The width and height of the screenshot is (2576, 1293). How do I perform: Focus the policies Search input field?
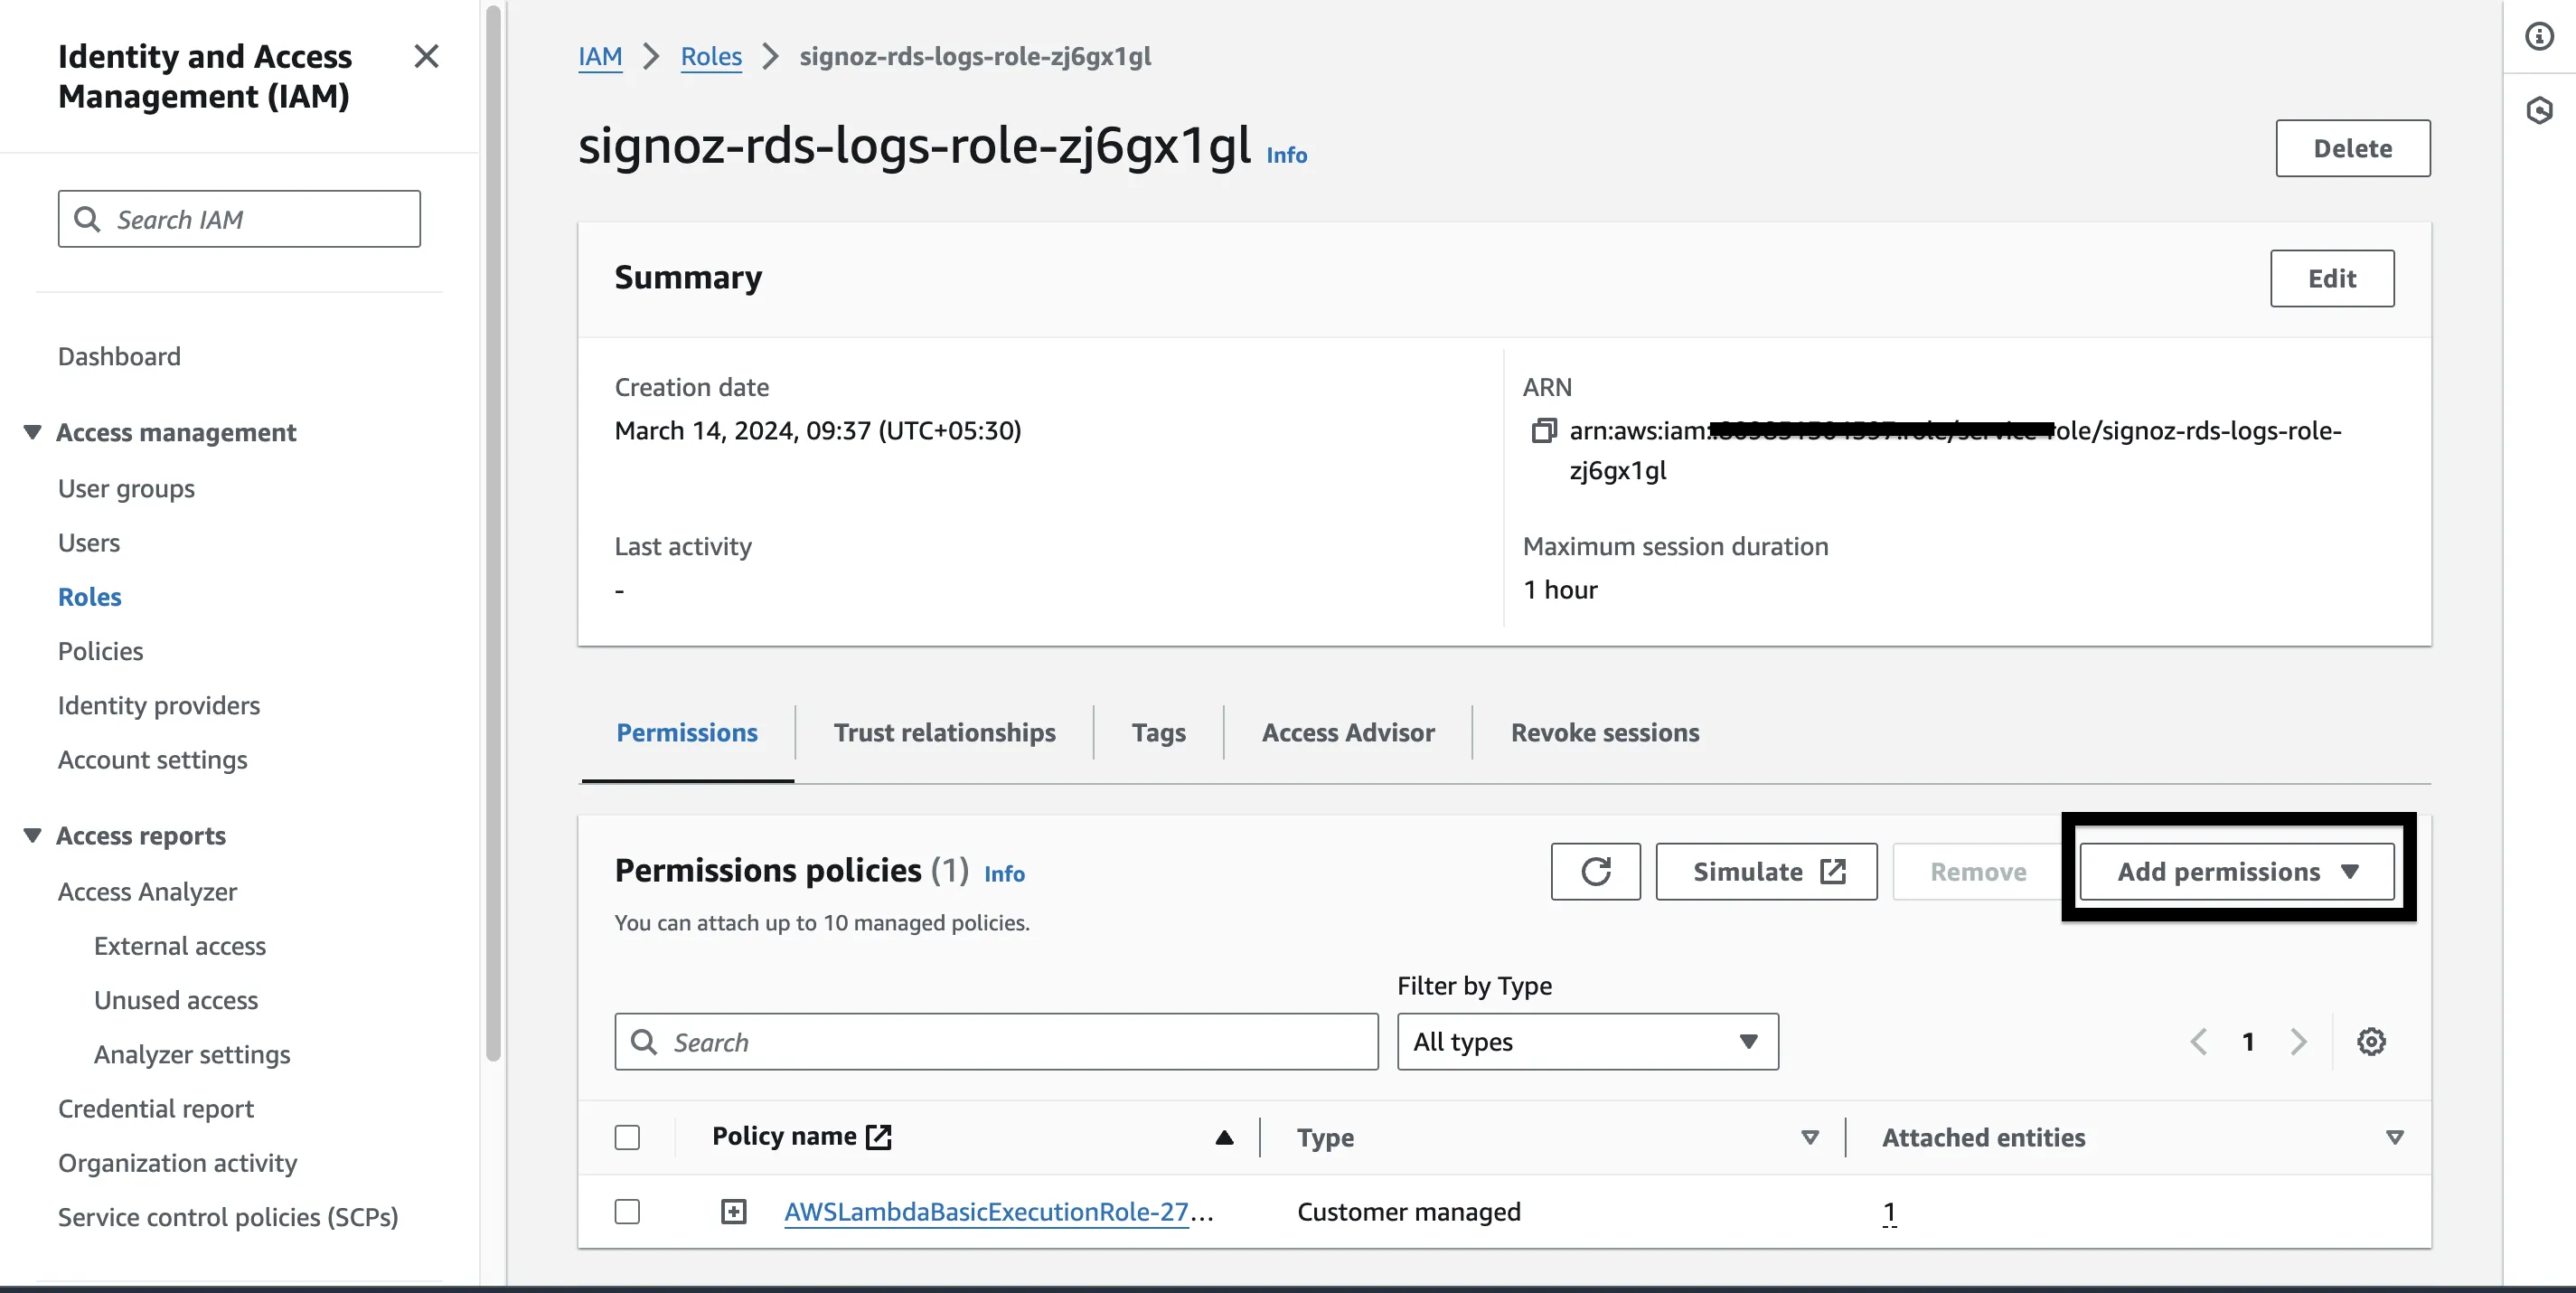[996, 1041]
